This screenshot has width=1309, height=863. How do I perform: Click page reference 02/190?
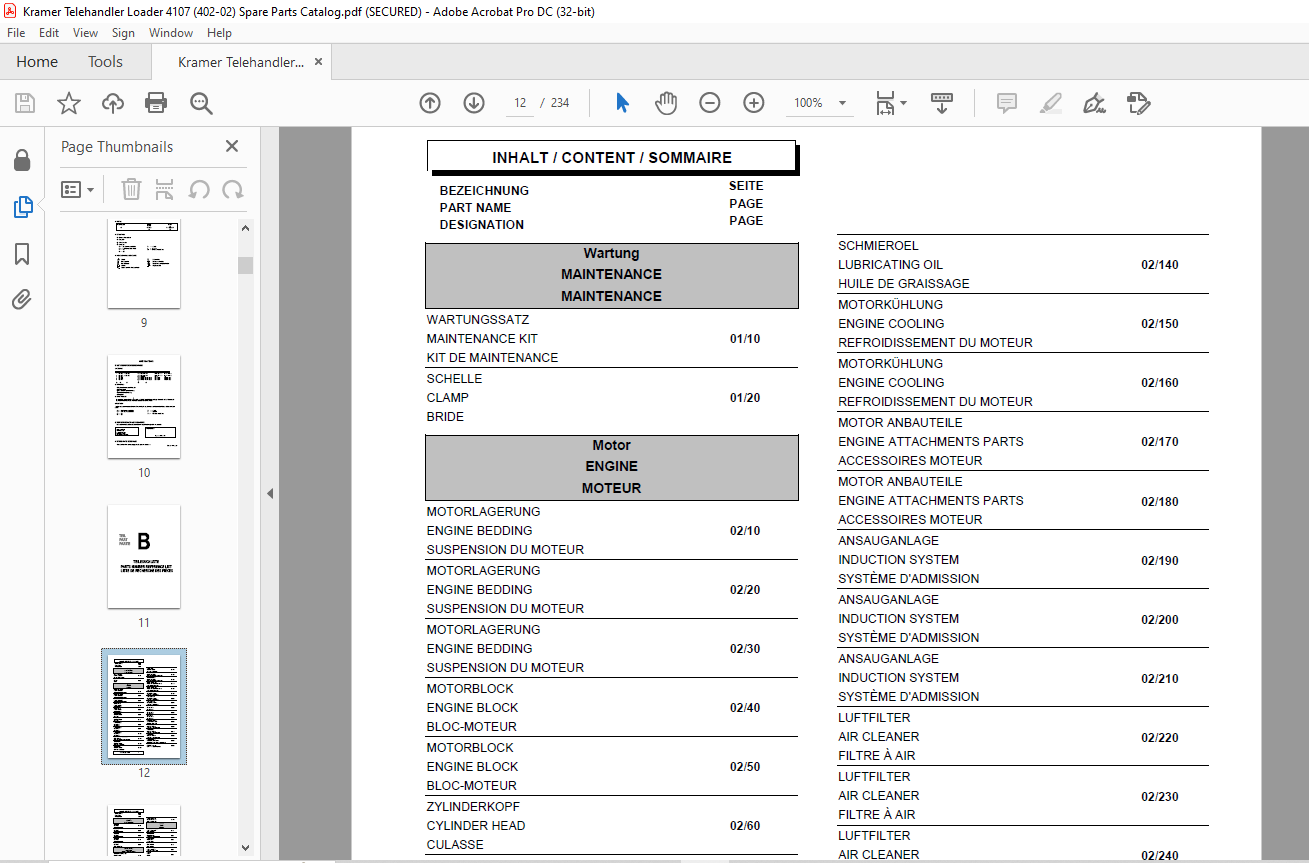(x=1160, y=561)
